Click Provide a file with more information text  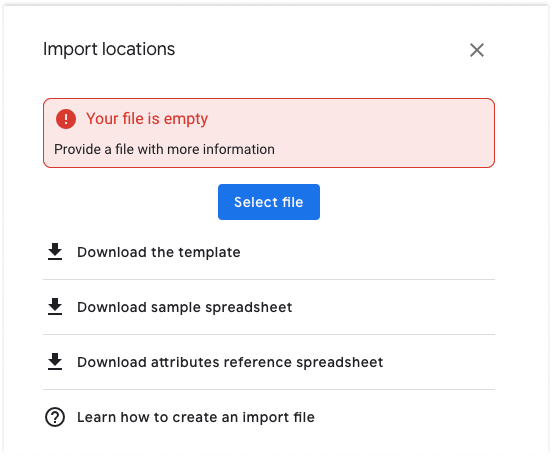(164, 149)
